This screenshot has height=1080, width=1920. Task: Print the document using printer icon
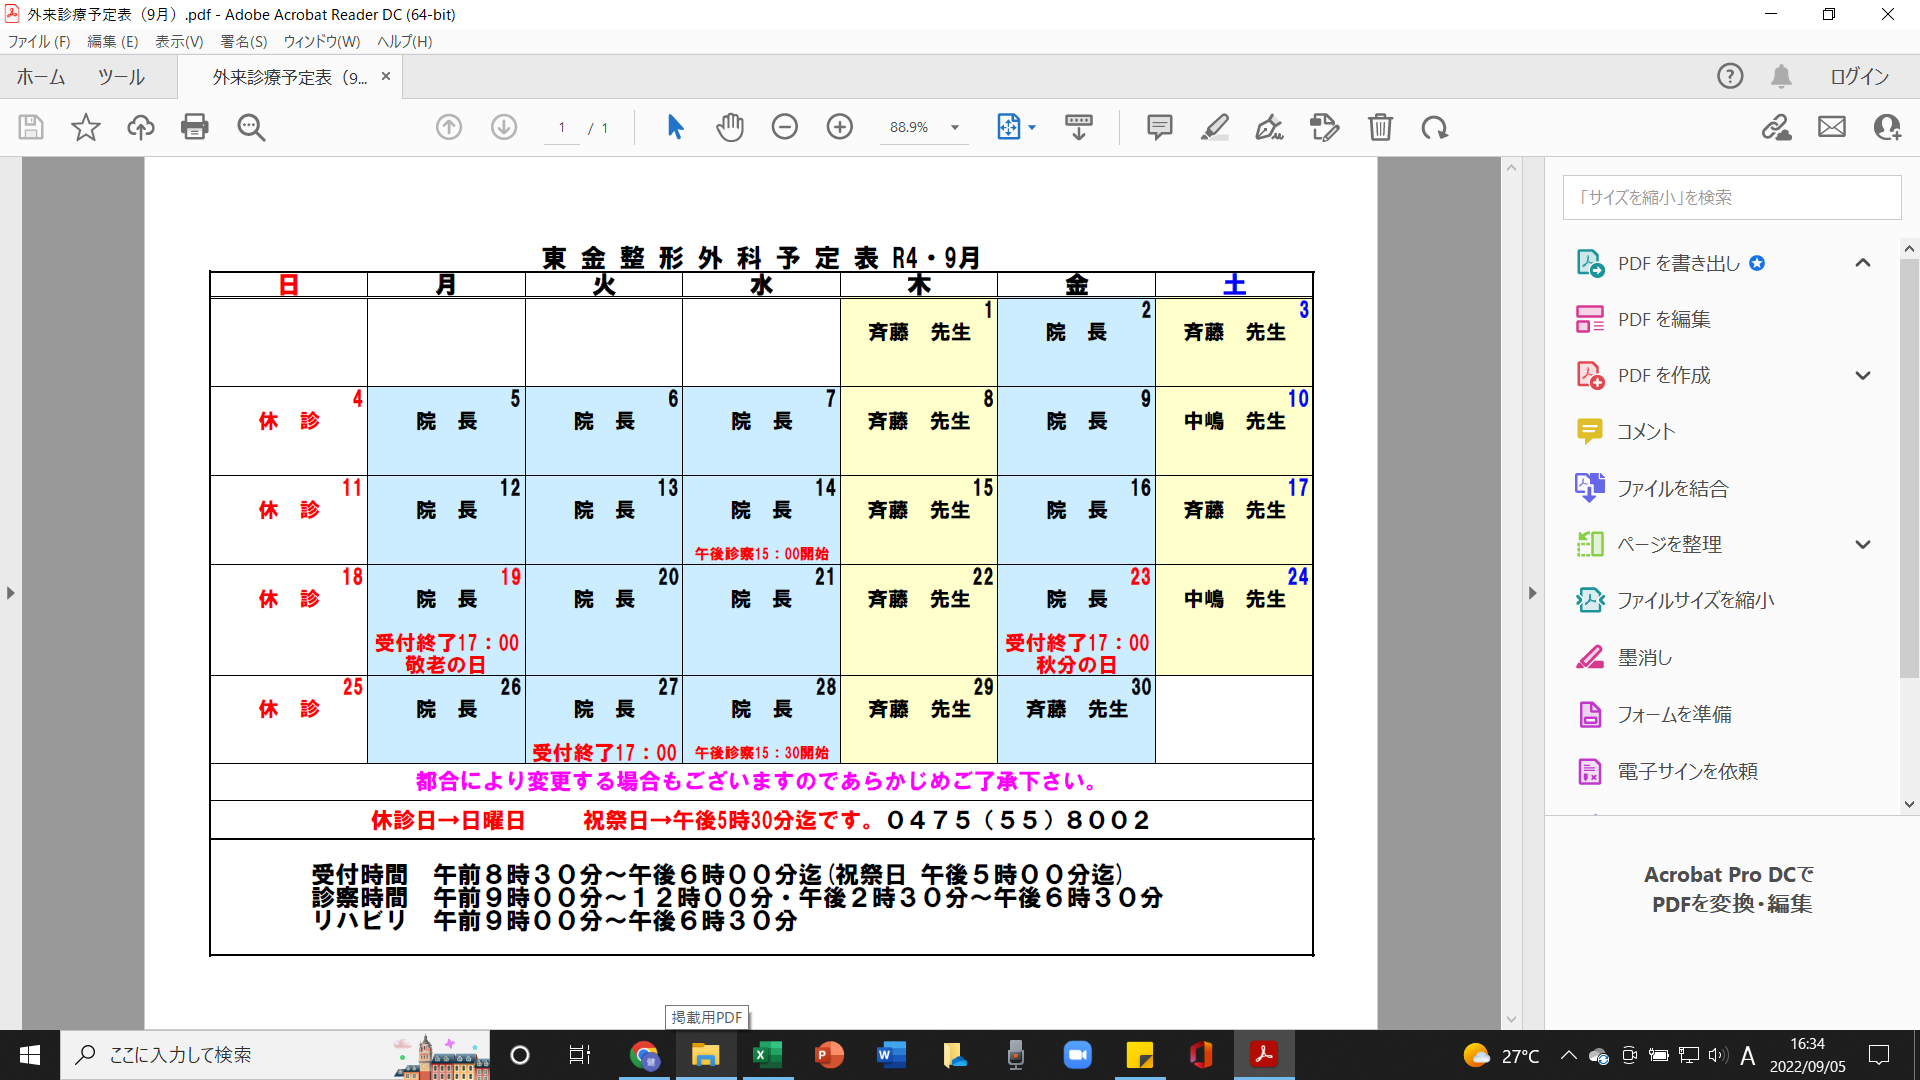click(195, 127)
